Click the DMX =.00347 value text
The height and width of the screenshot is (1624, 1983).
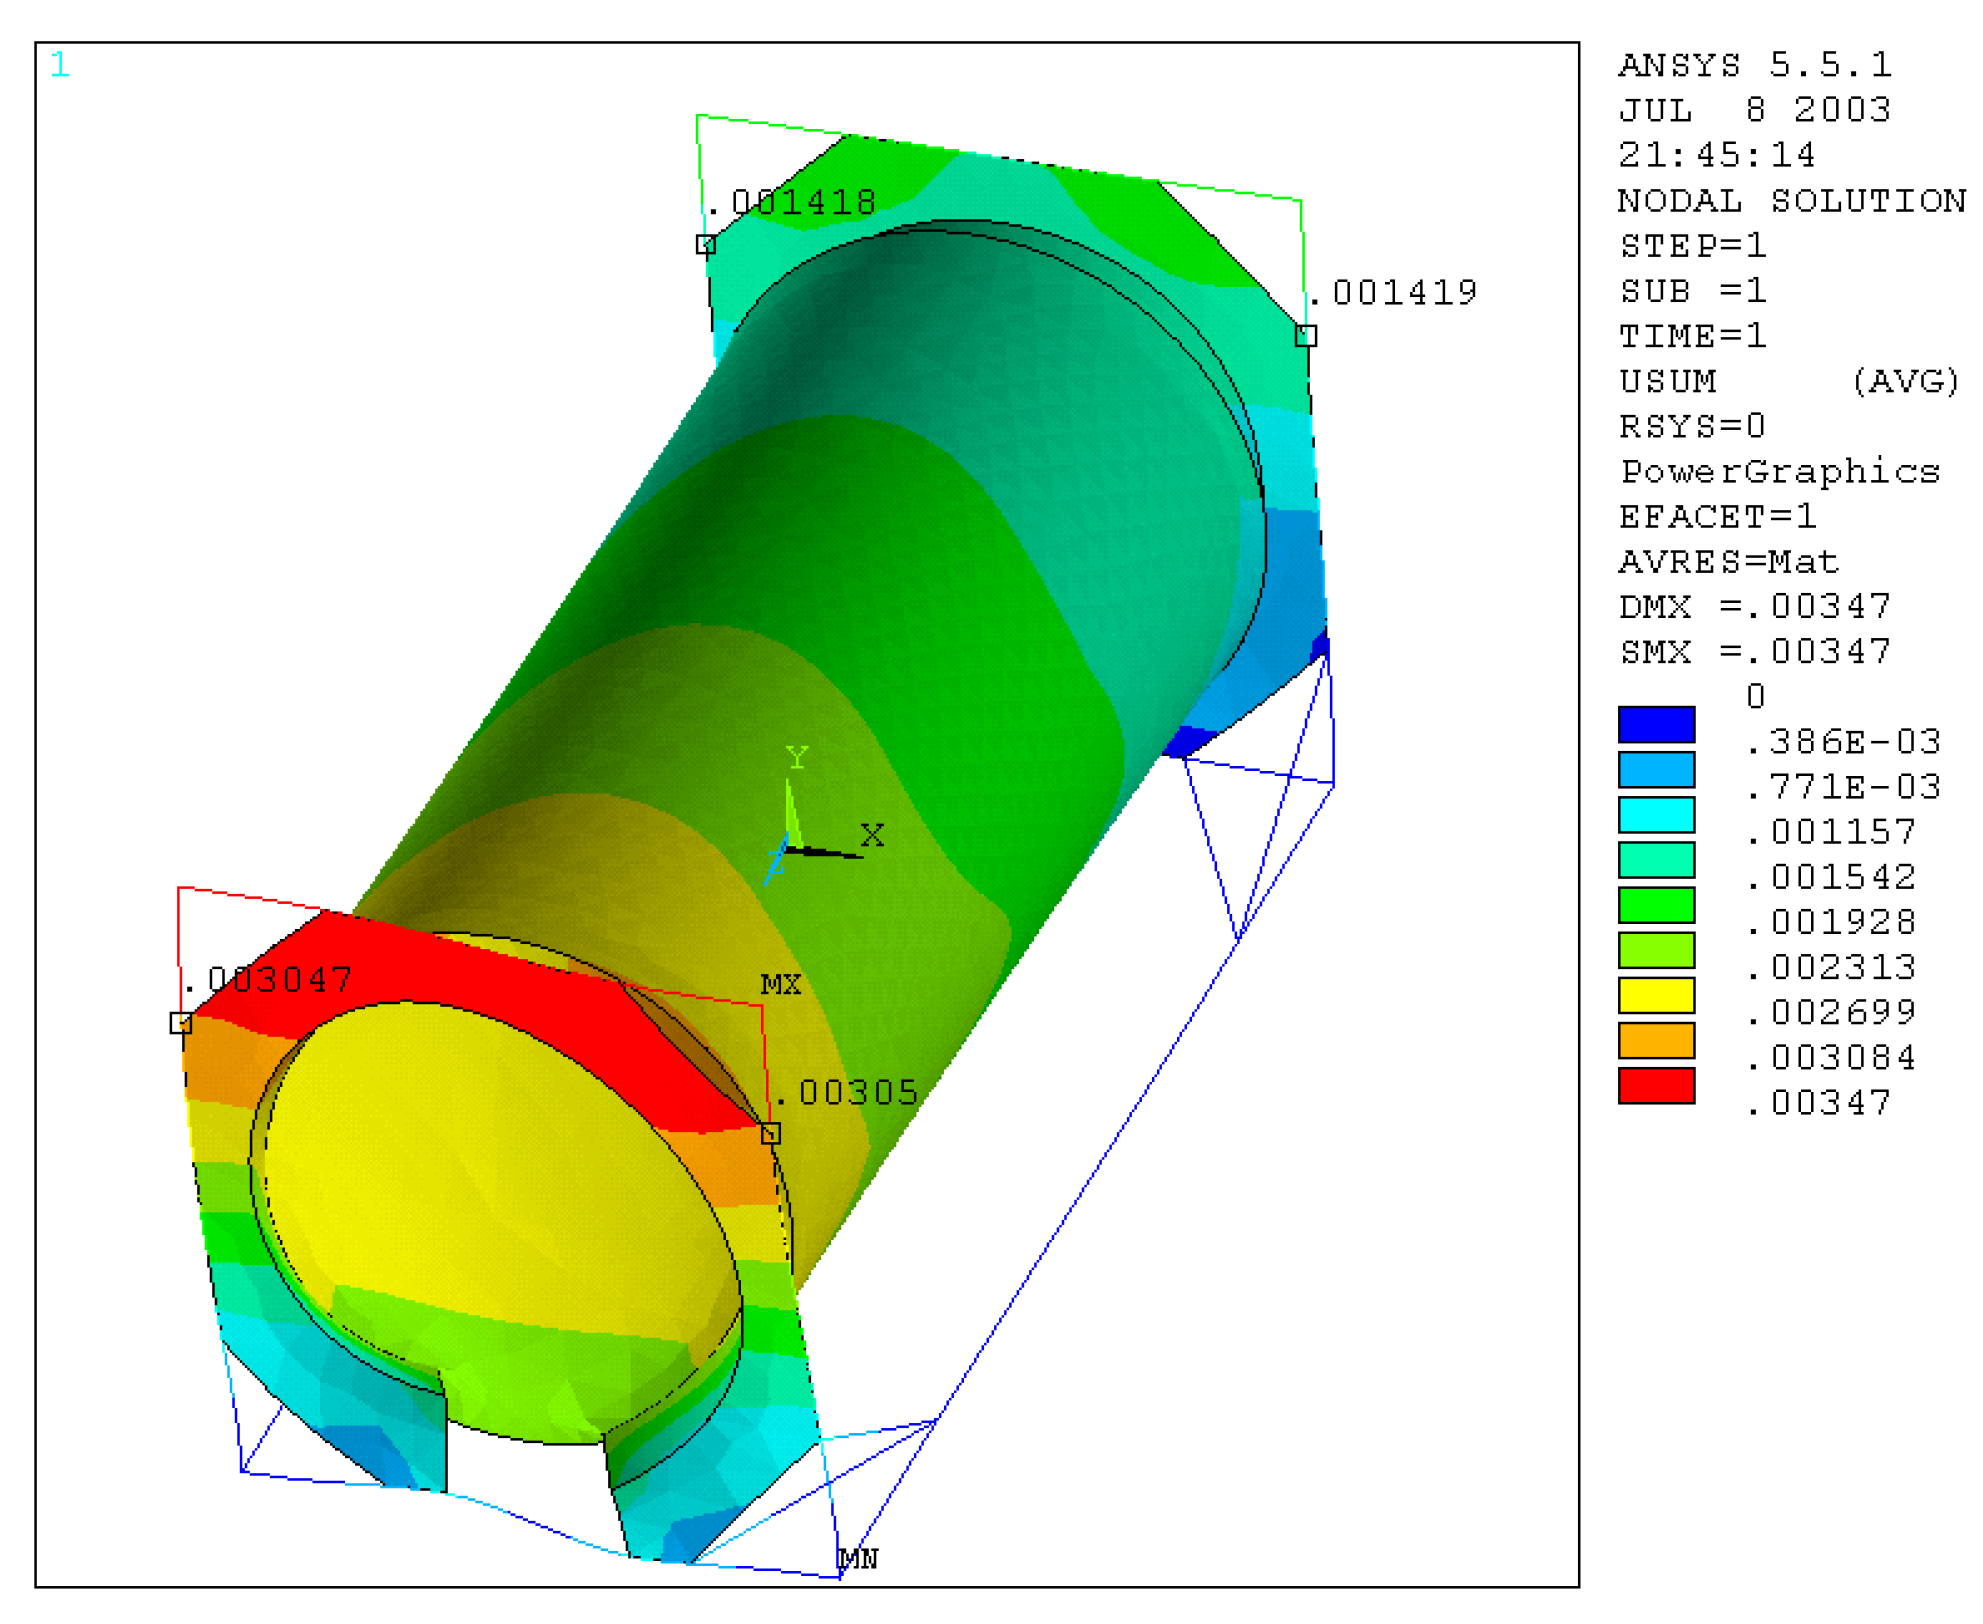1754,607
